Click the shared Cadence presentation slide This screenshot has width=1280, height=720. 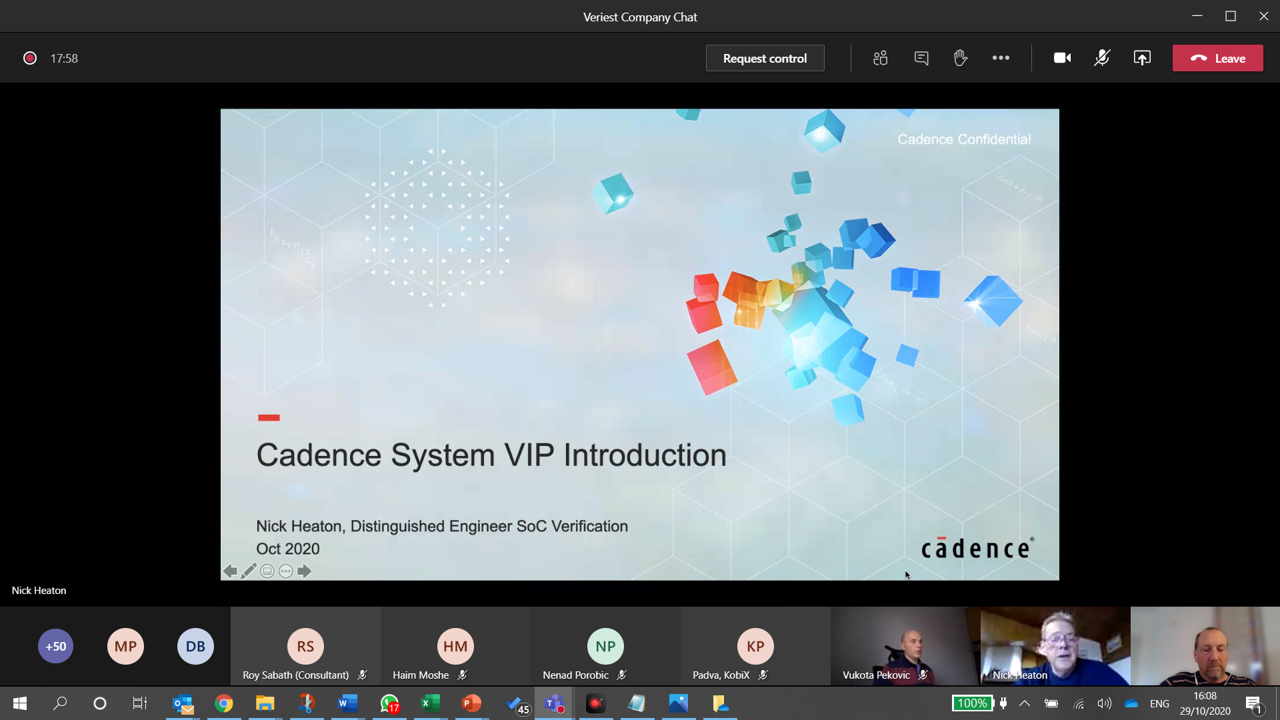tap(640, 344)
